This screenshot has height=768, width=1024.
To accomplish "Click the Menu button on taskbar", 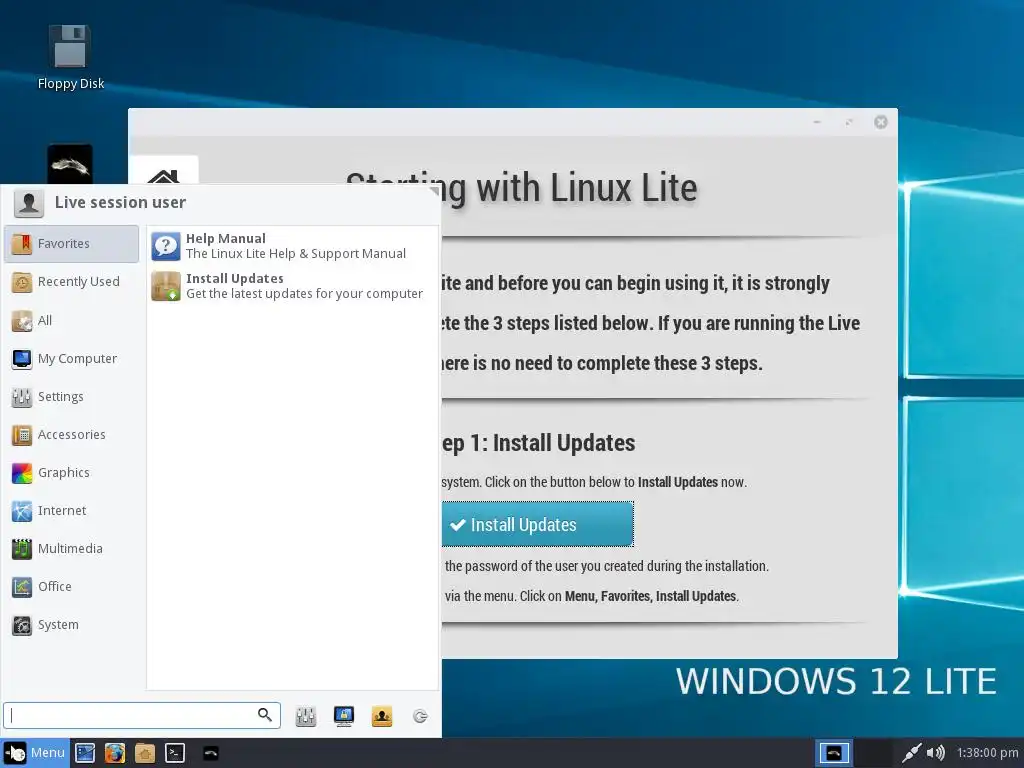I will pos(35,753).
